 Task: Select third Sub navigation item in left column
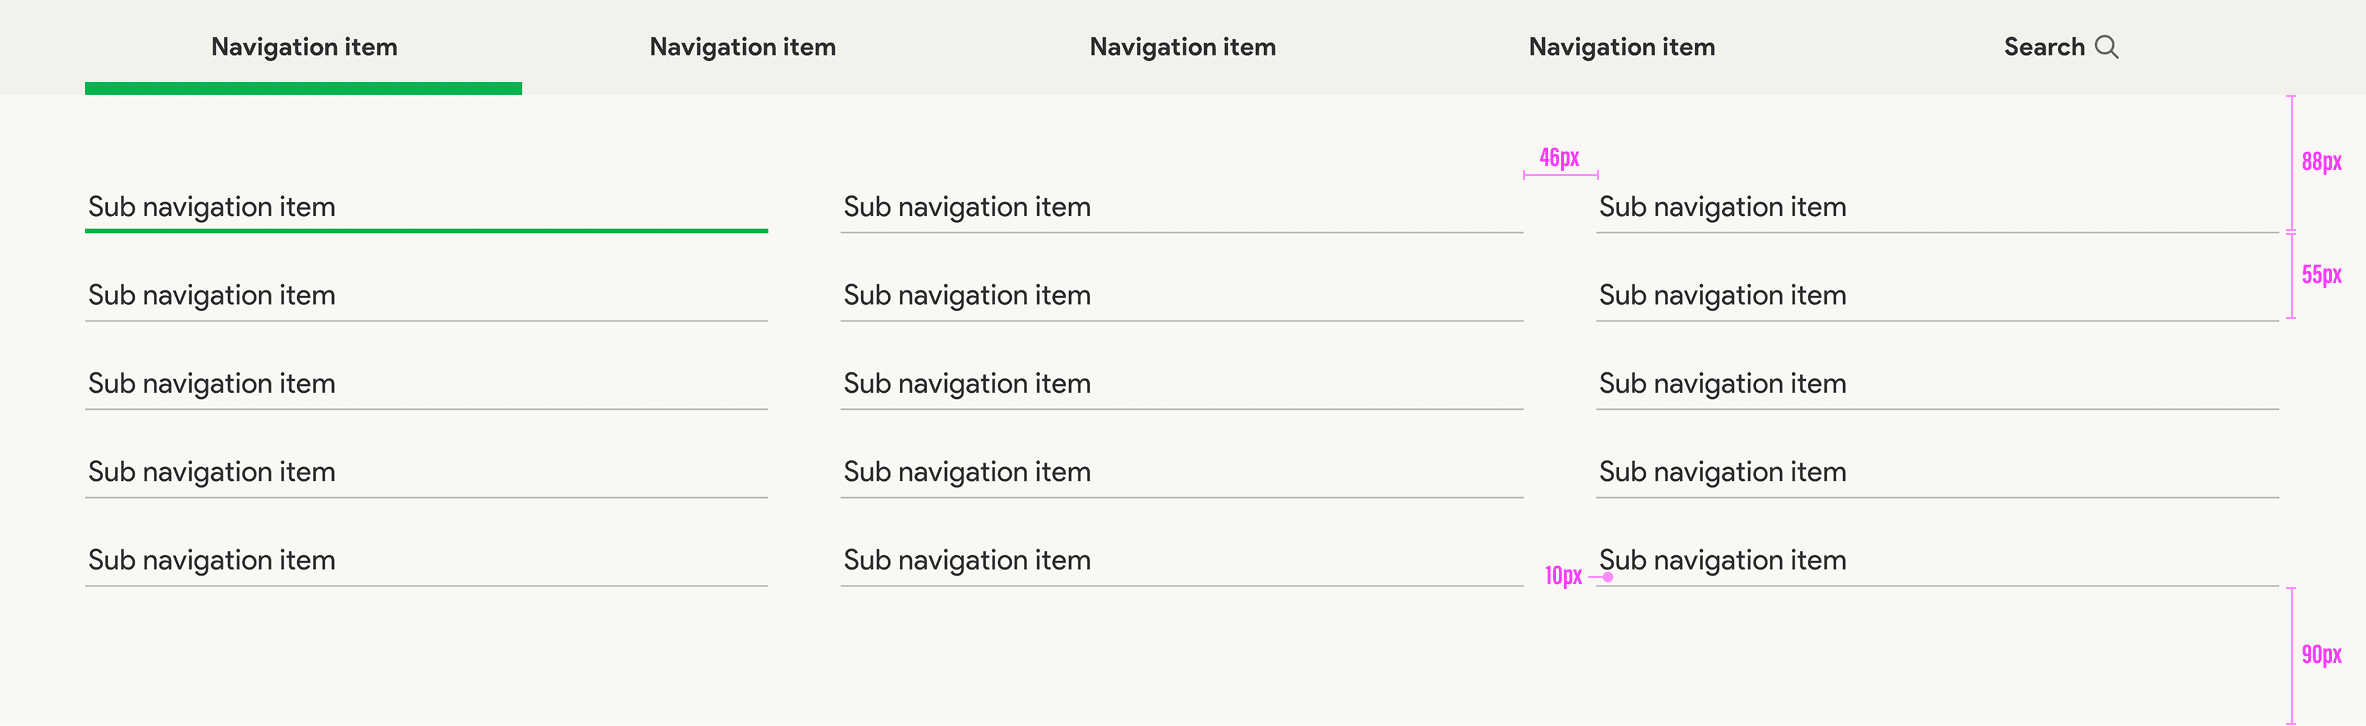click(212, 383)
